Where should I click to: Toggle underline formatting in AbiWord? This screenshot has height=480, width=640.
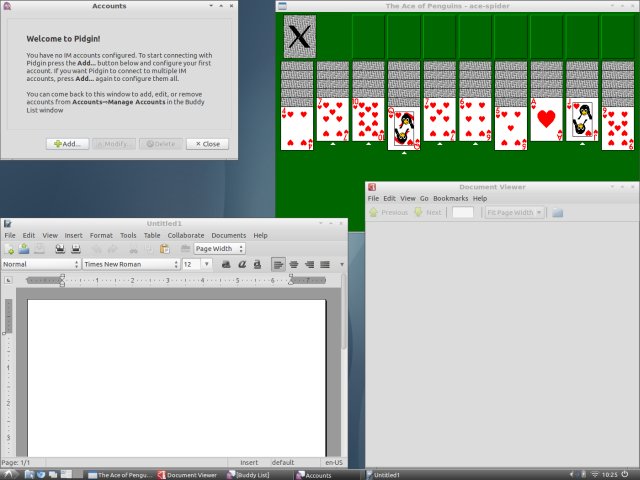click(x=256, y=264)
